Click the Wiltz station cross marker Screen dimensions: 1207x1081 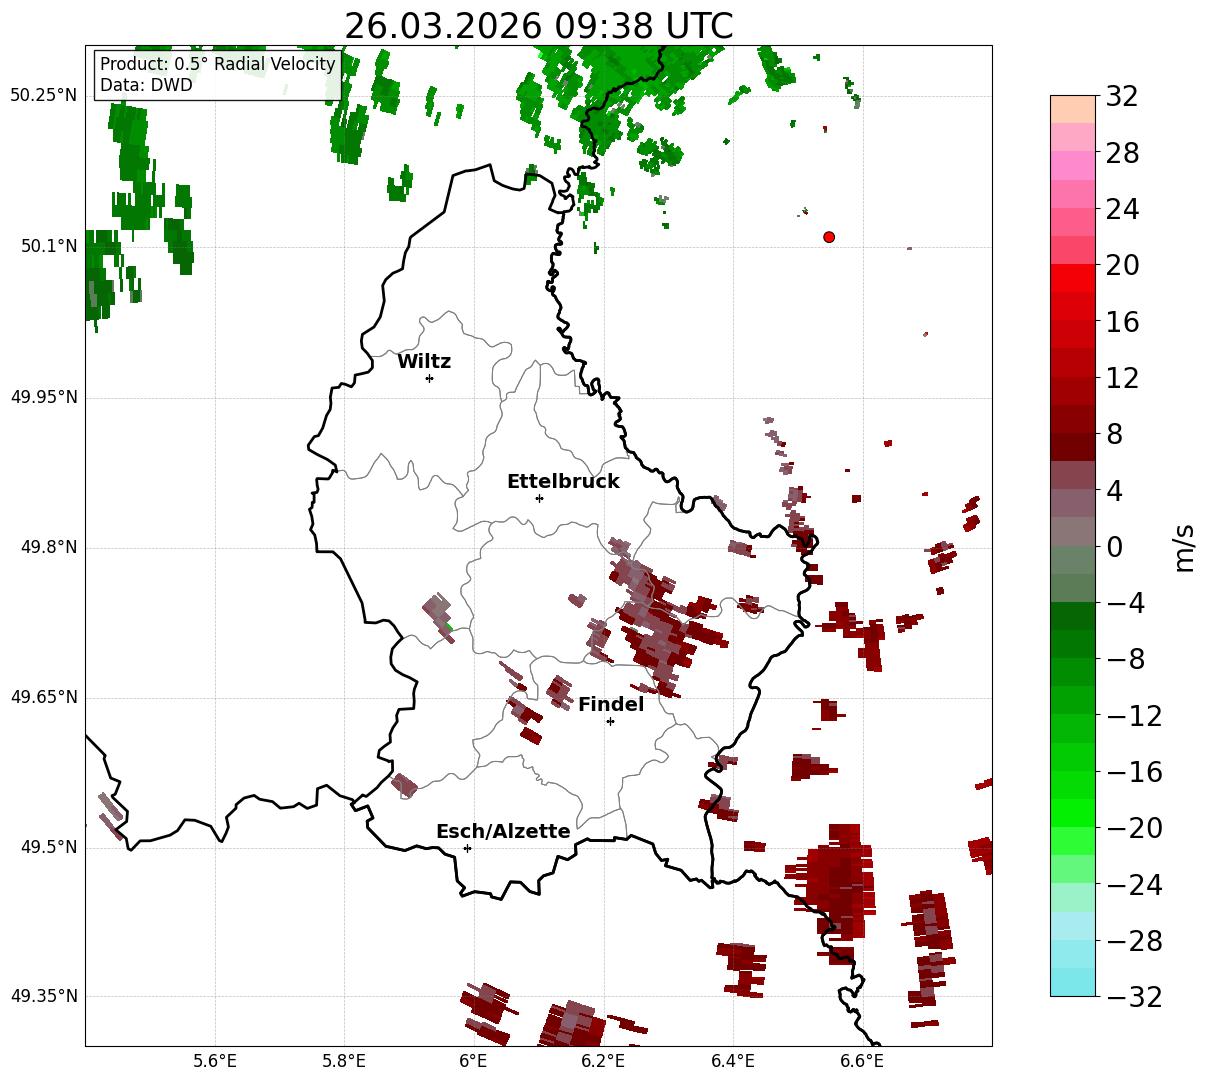[x=429, y=378]
